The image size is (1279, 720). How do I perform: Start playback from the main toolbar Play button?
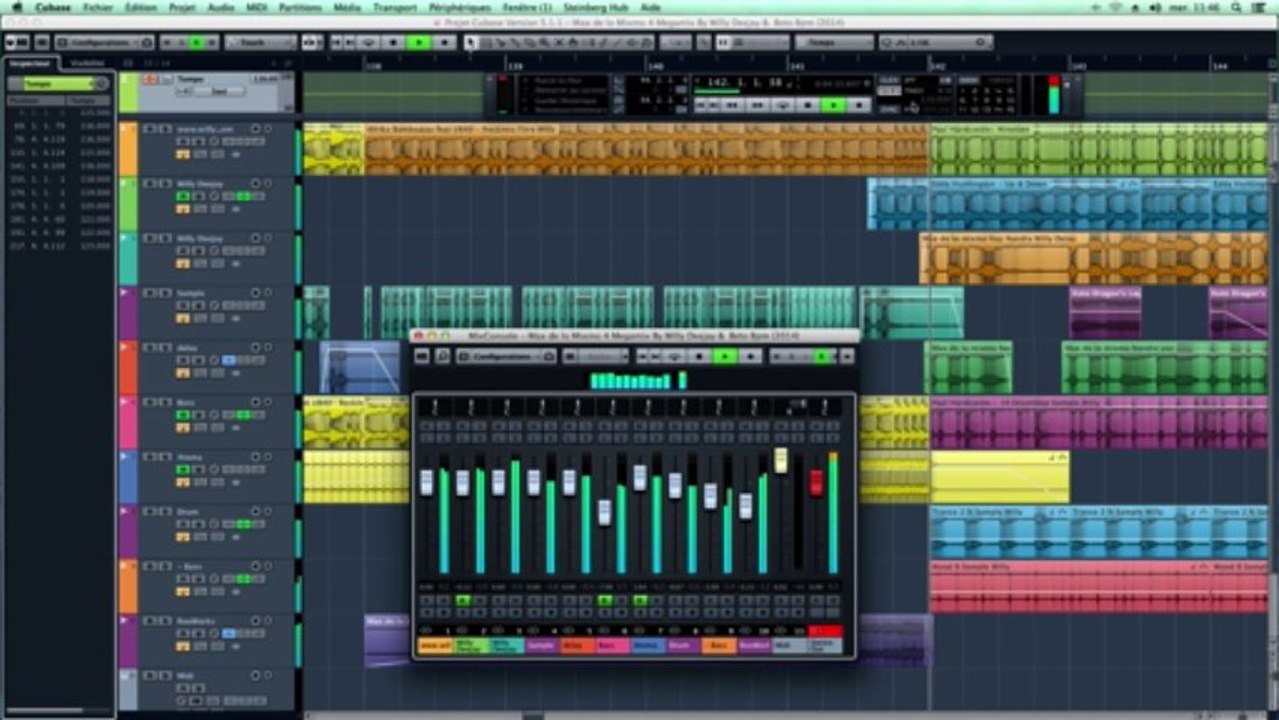[419, 42]
